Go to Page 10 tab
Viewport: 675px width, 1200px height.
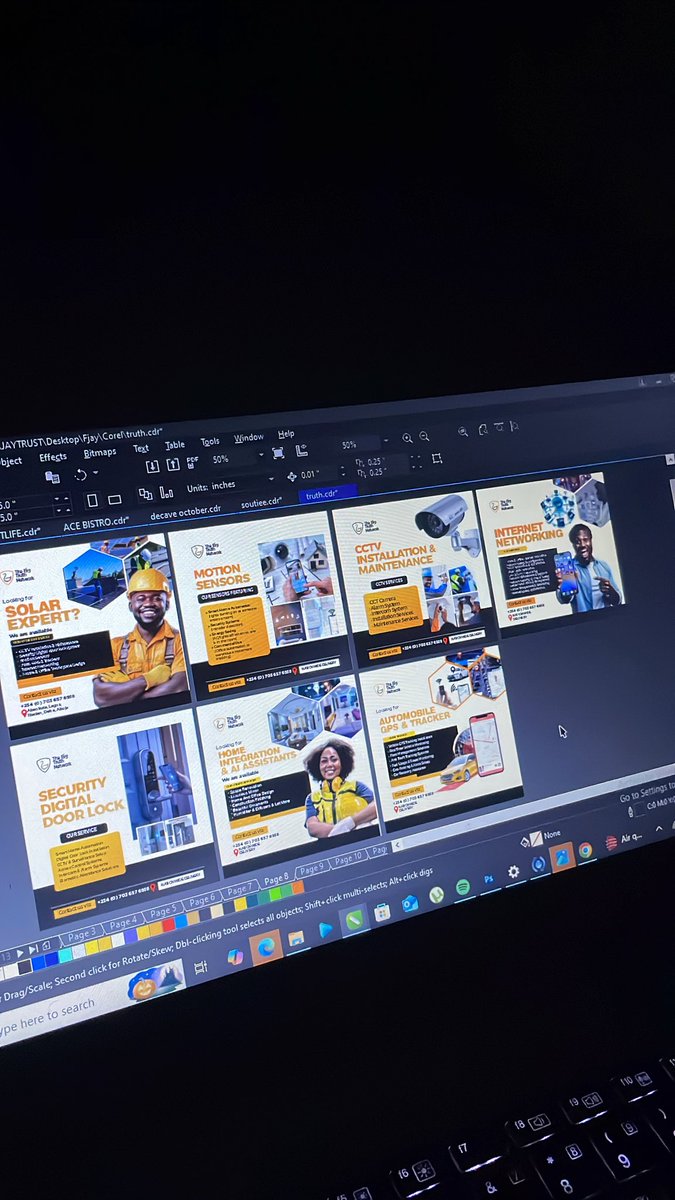pyautogui.click(x=349, y=859)
